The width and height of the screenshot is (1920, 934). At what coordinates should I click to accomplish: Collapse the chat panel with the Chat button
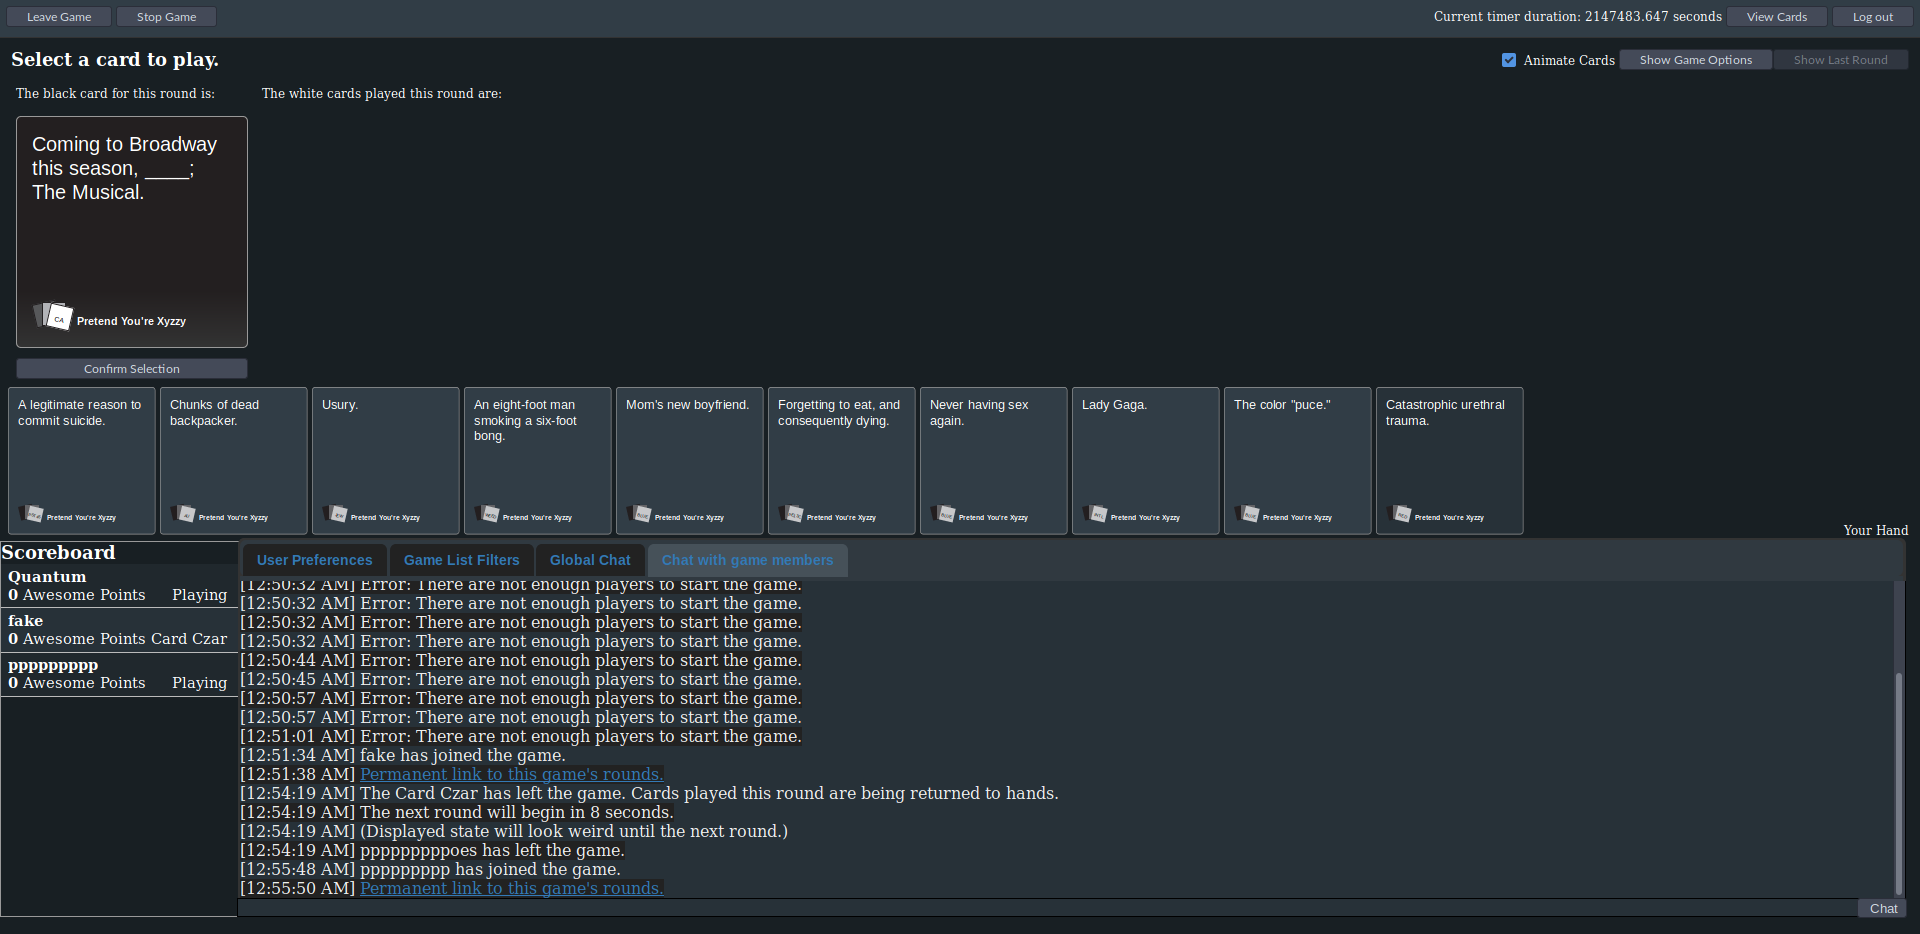click(x=1882, y=908)
